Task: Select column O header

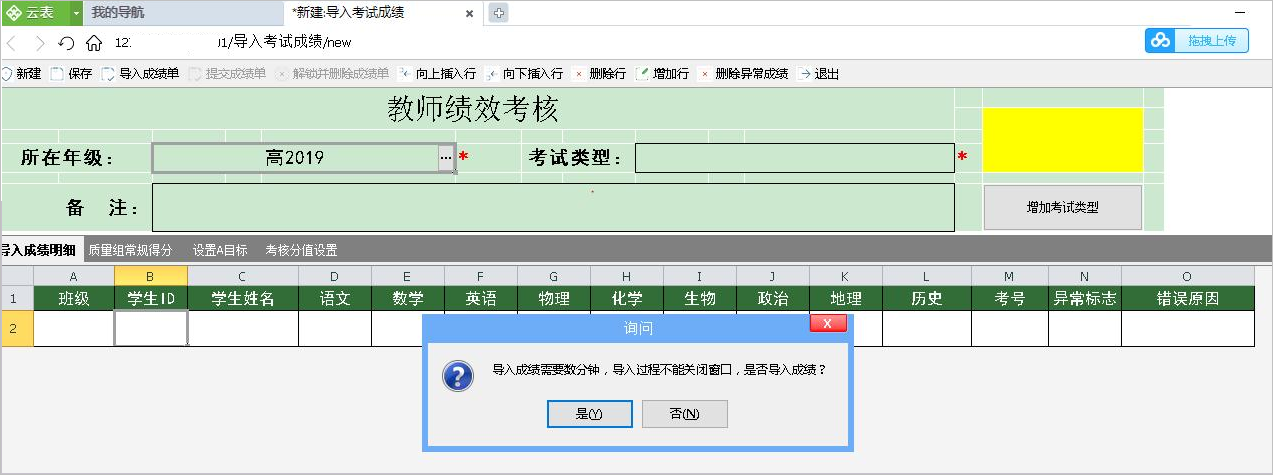Action: click(1187, 276)
